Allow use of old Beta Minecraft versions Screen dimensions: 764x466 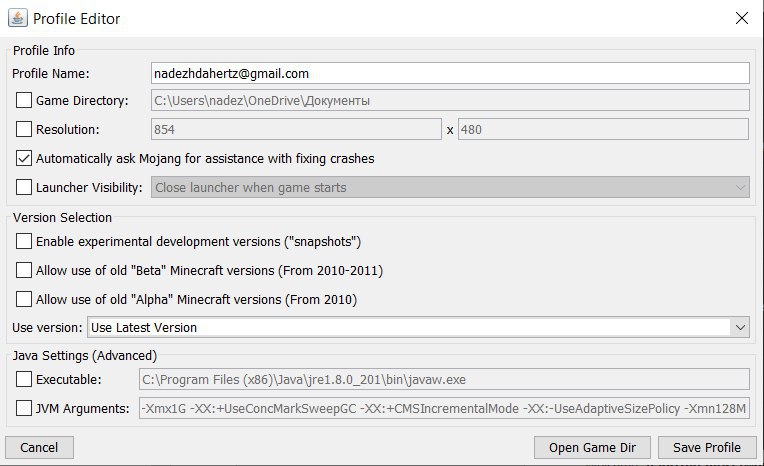24,270
